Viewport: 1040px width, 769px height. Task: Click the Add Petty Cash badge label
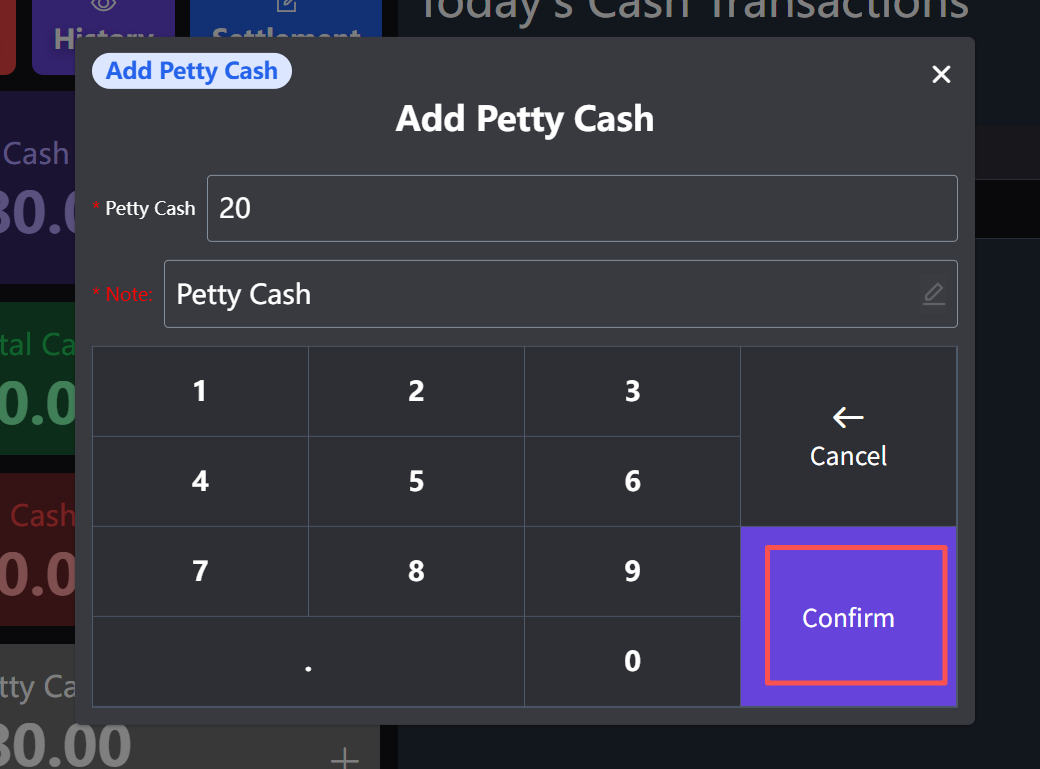click(x=191, y=71)
